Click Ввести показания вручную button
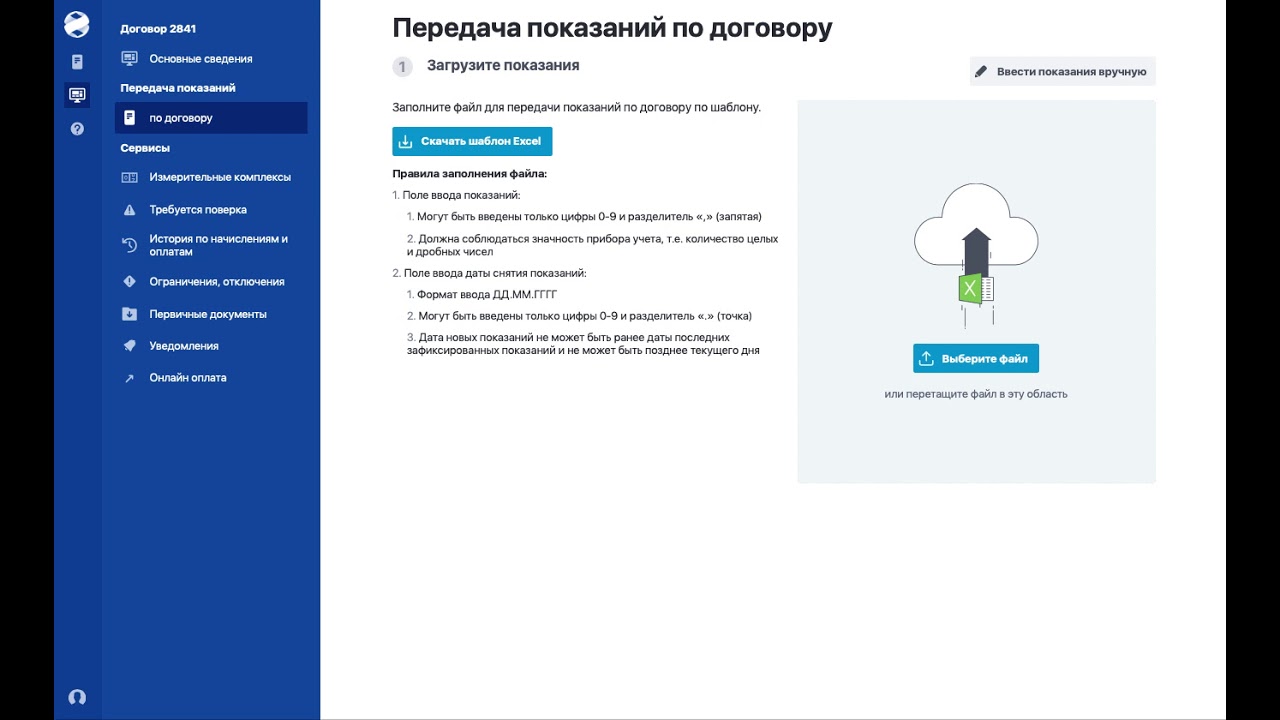The image size is (1280, 720). click(1062, 72)
